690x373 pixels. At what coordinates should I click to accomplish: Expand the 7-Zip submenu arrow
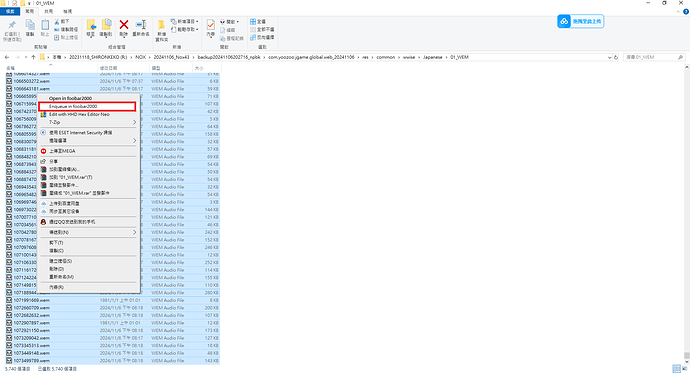click(x=135, y=122)
